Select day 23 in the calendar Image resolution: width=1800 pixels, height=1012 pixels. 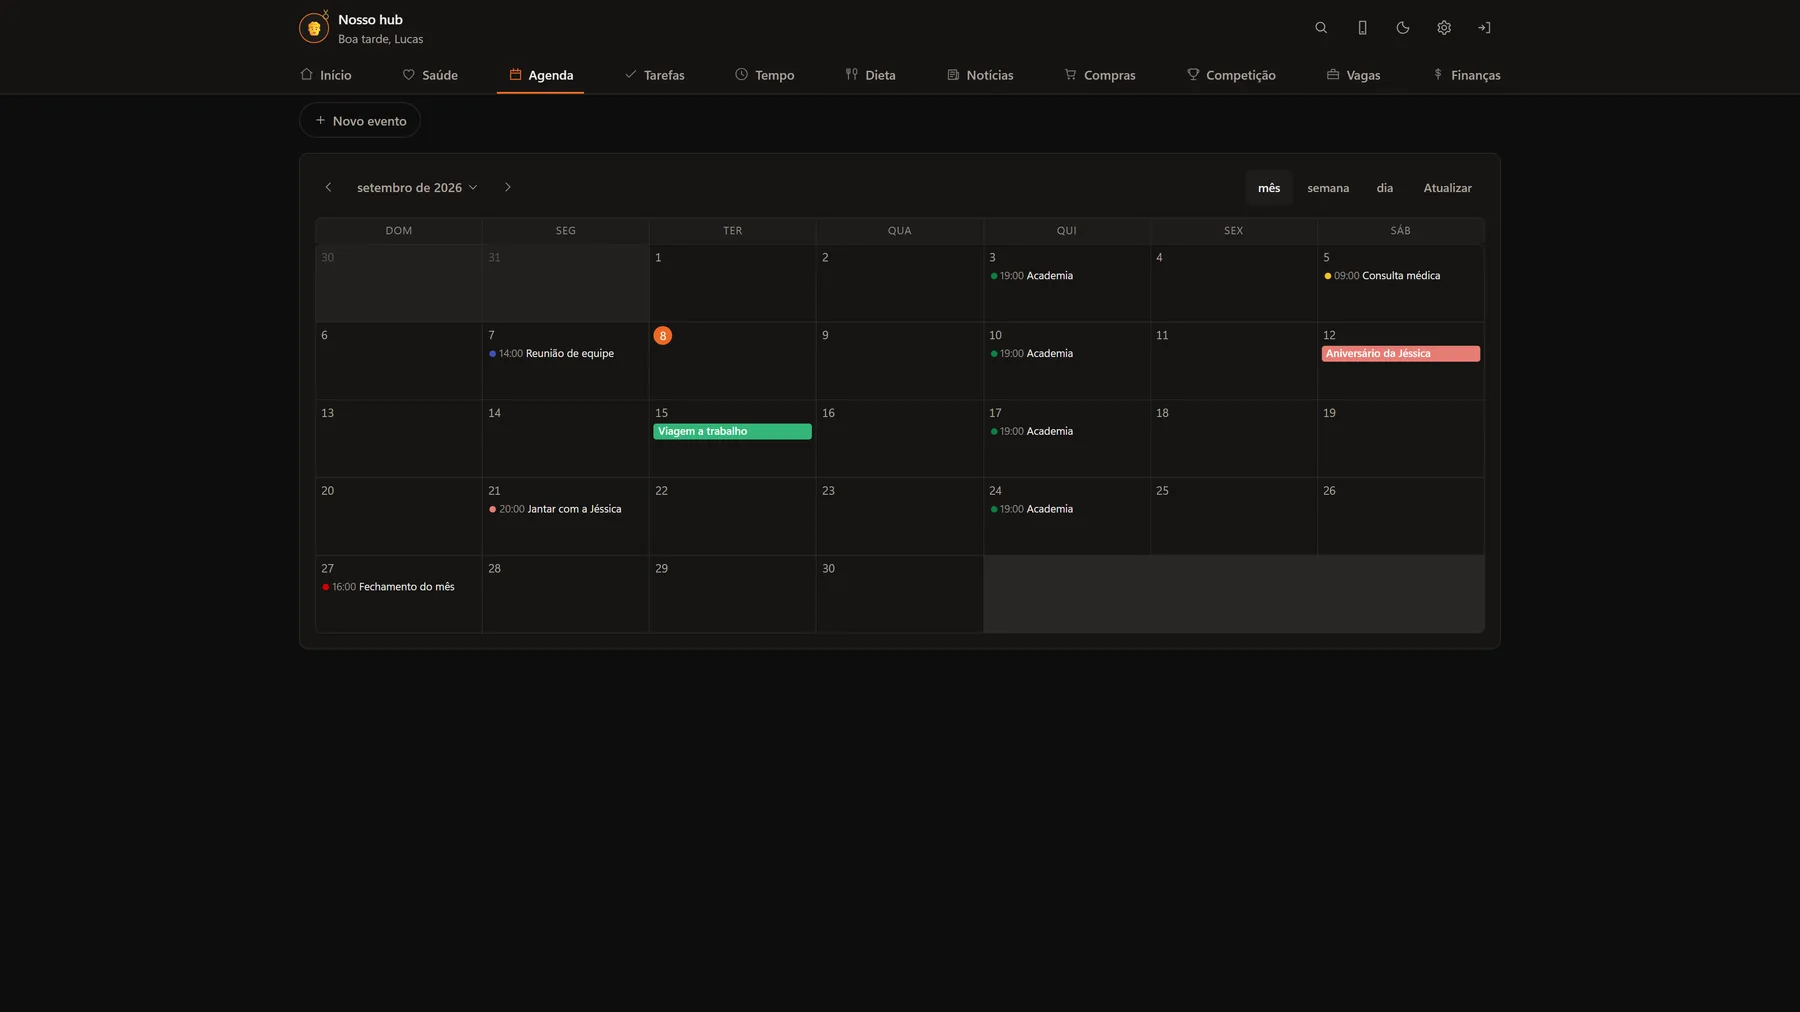899,516
